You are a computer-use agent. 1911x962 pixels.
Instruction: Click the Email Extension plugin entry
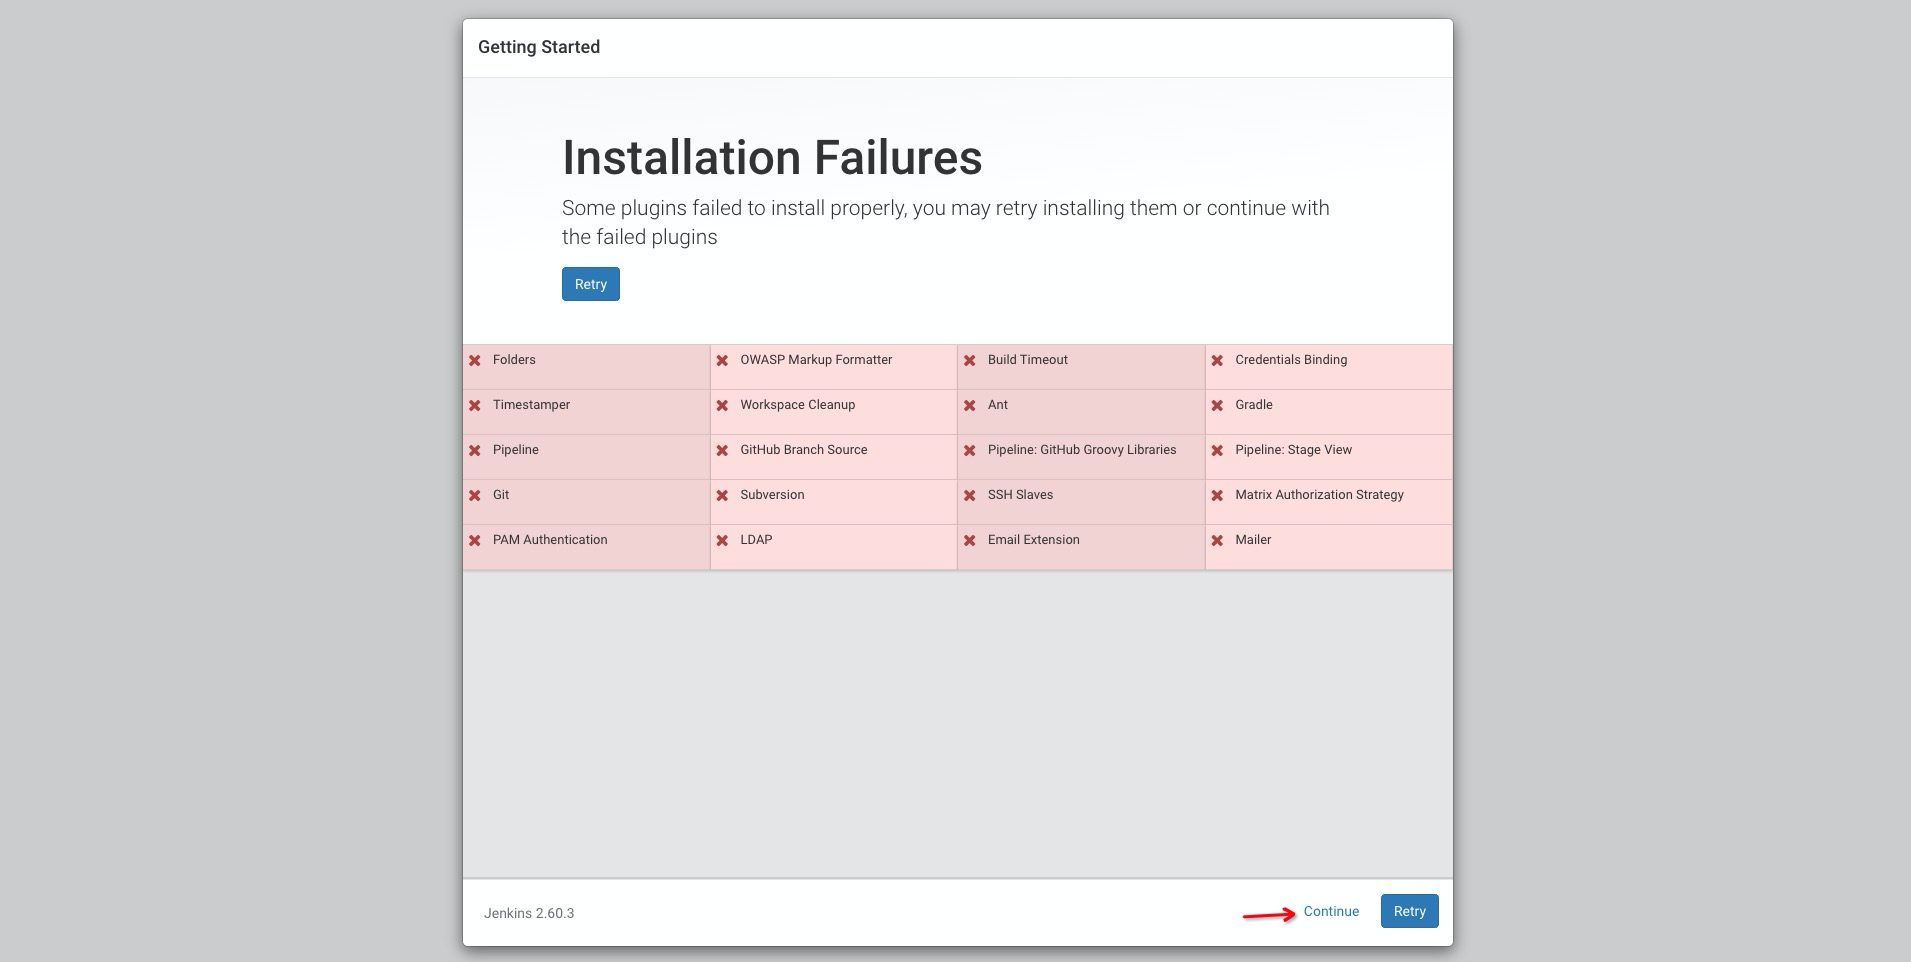1033,540
